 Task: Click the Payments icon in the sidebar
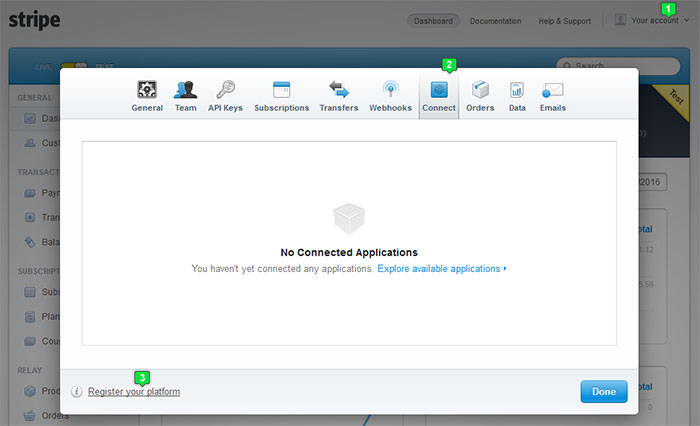point(30,193)
